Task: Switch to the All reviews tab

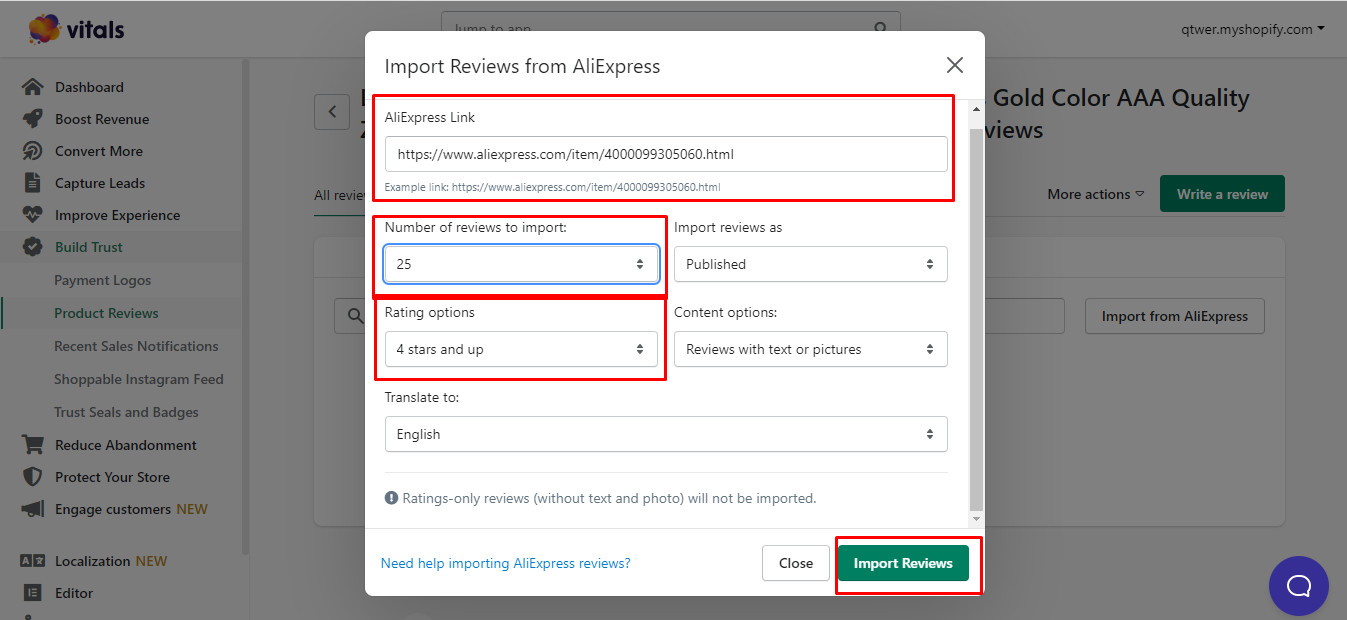Action: pyautogui.click(x=338, y=195)
